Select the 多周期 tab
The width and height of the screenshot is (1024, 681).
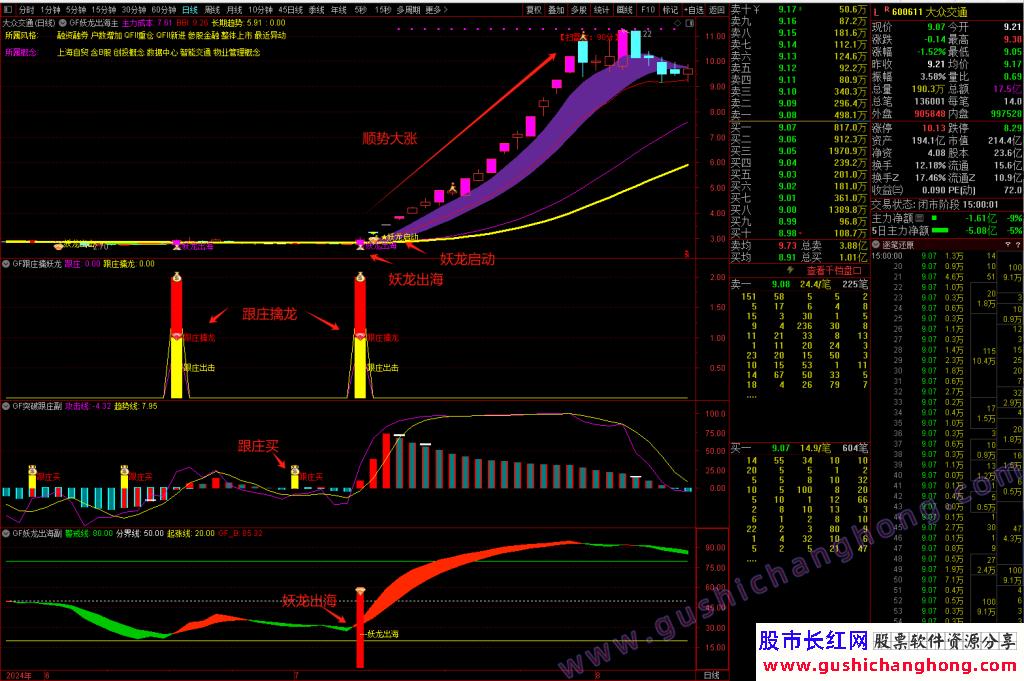[408, 10]
